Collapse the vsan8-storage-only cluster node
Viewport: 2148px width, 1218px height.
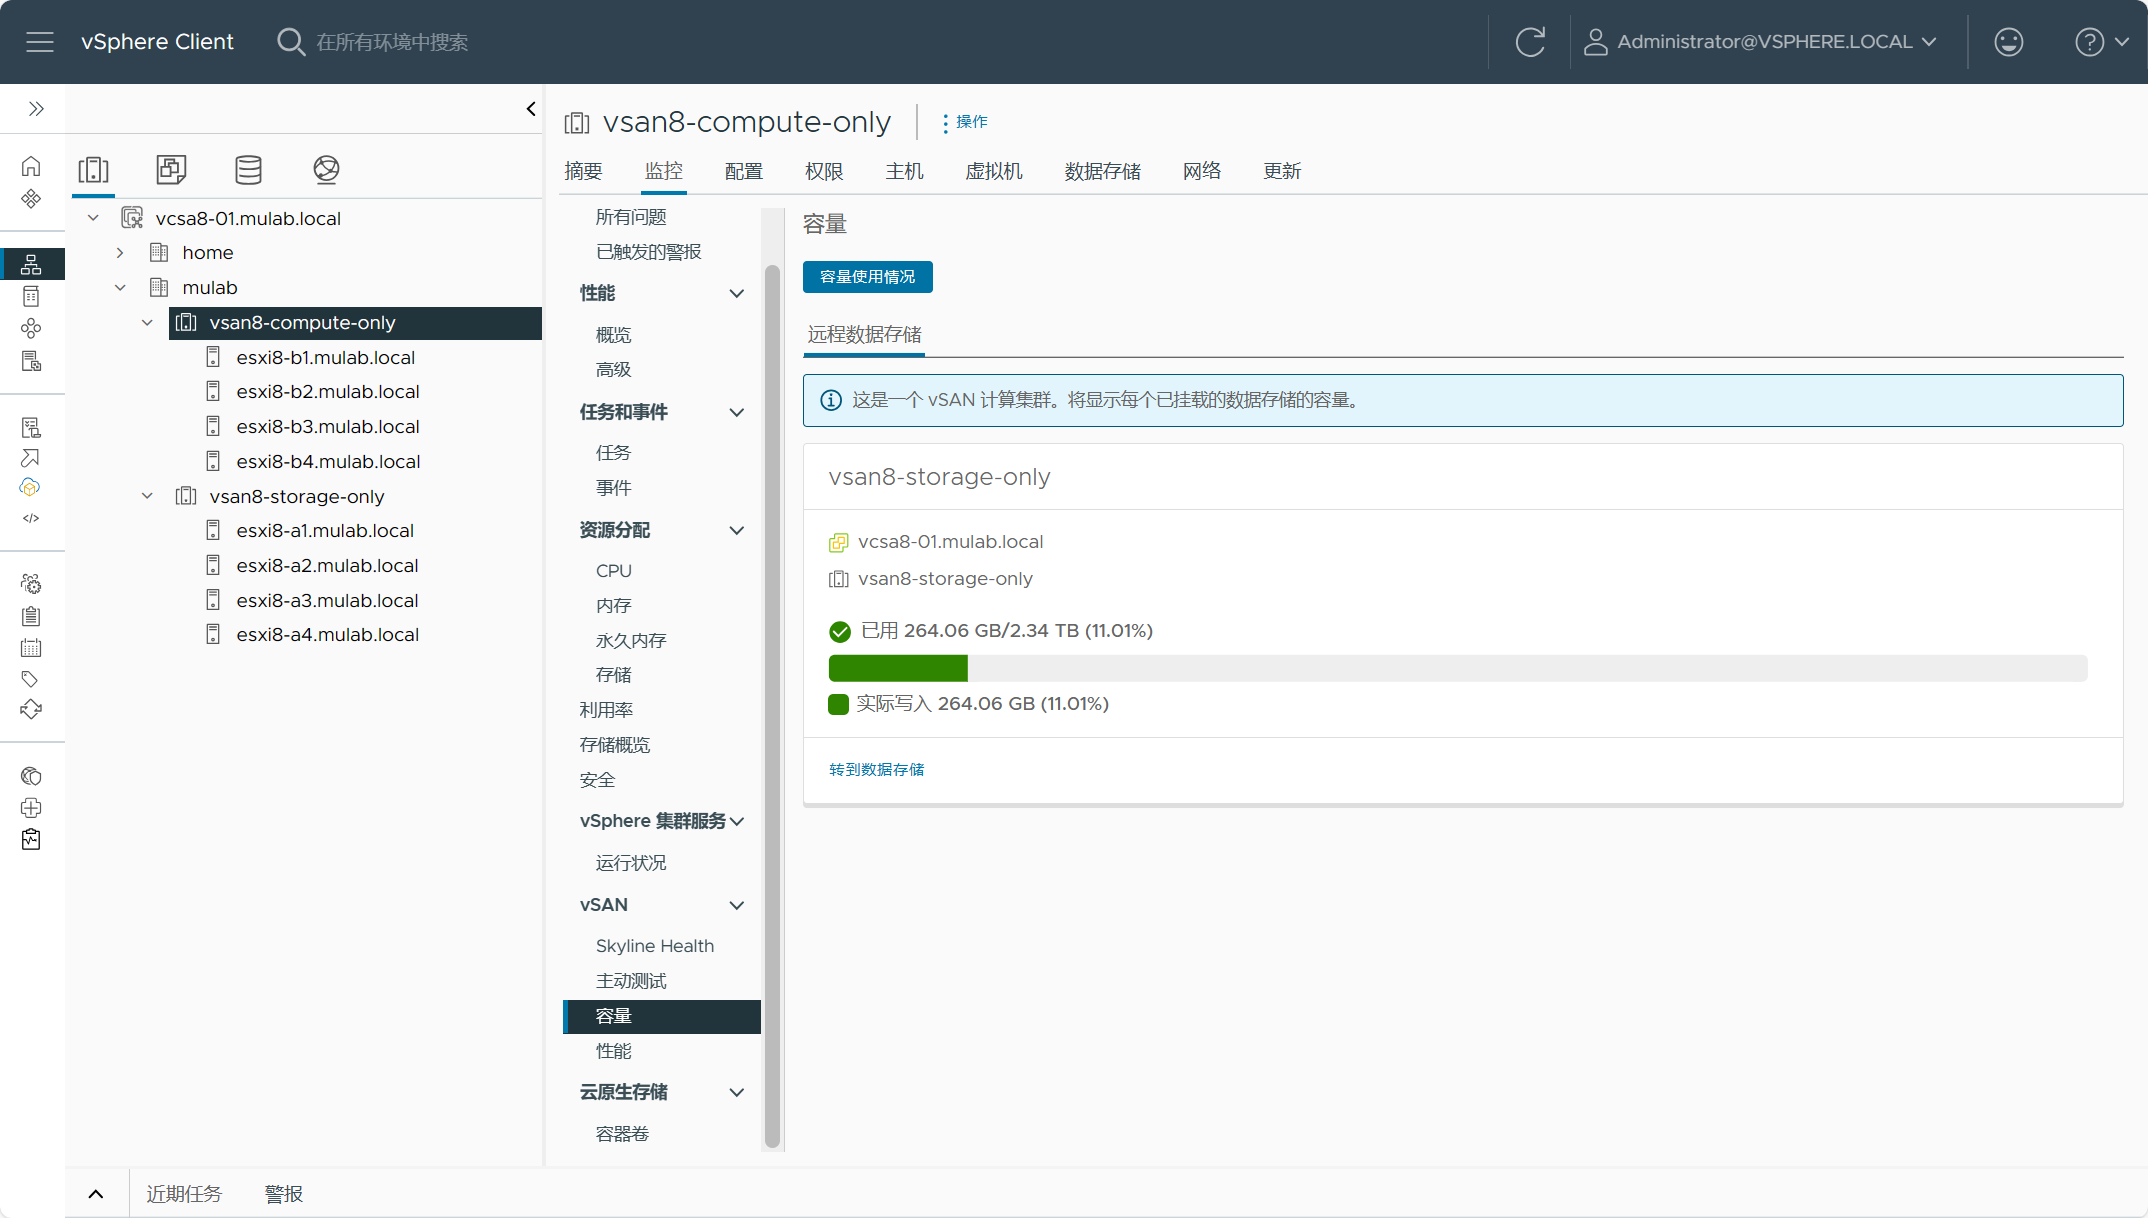click(147, 496)
